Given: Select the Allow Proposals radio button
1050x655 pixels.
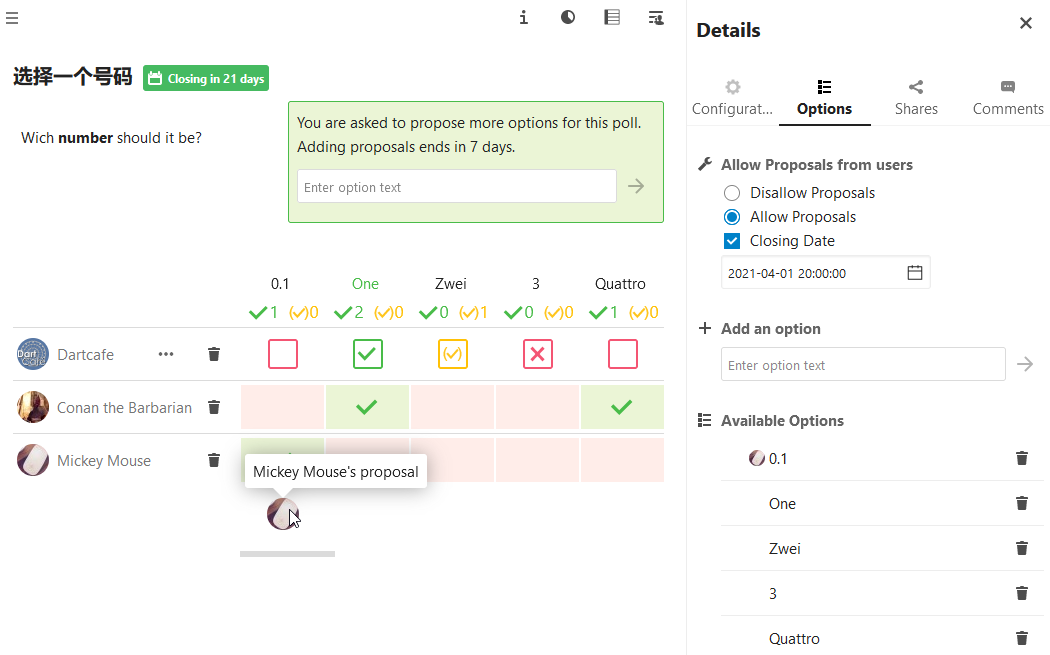Looking at the screenshot, I should [732, 217].
